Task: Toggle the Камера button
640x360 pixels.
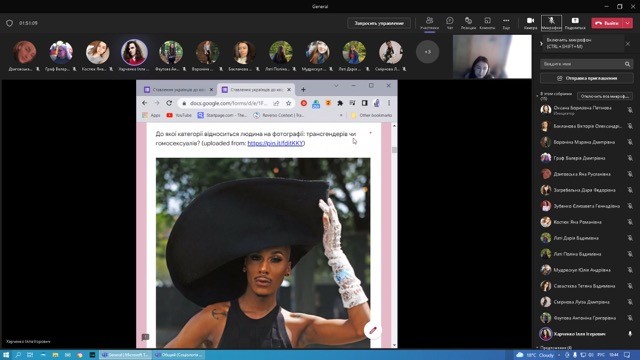Action: [530, 23]
